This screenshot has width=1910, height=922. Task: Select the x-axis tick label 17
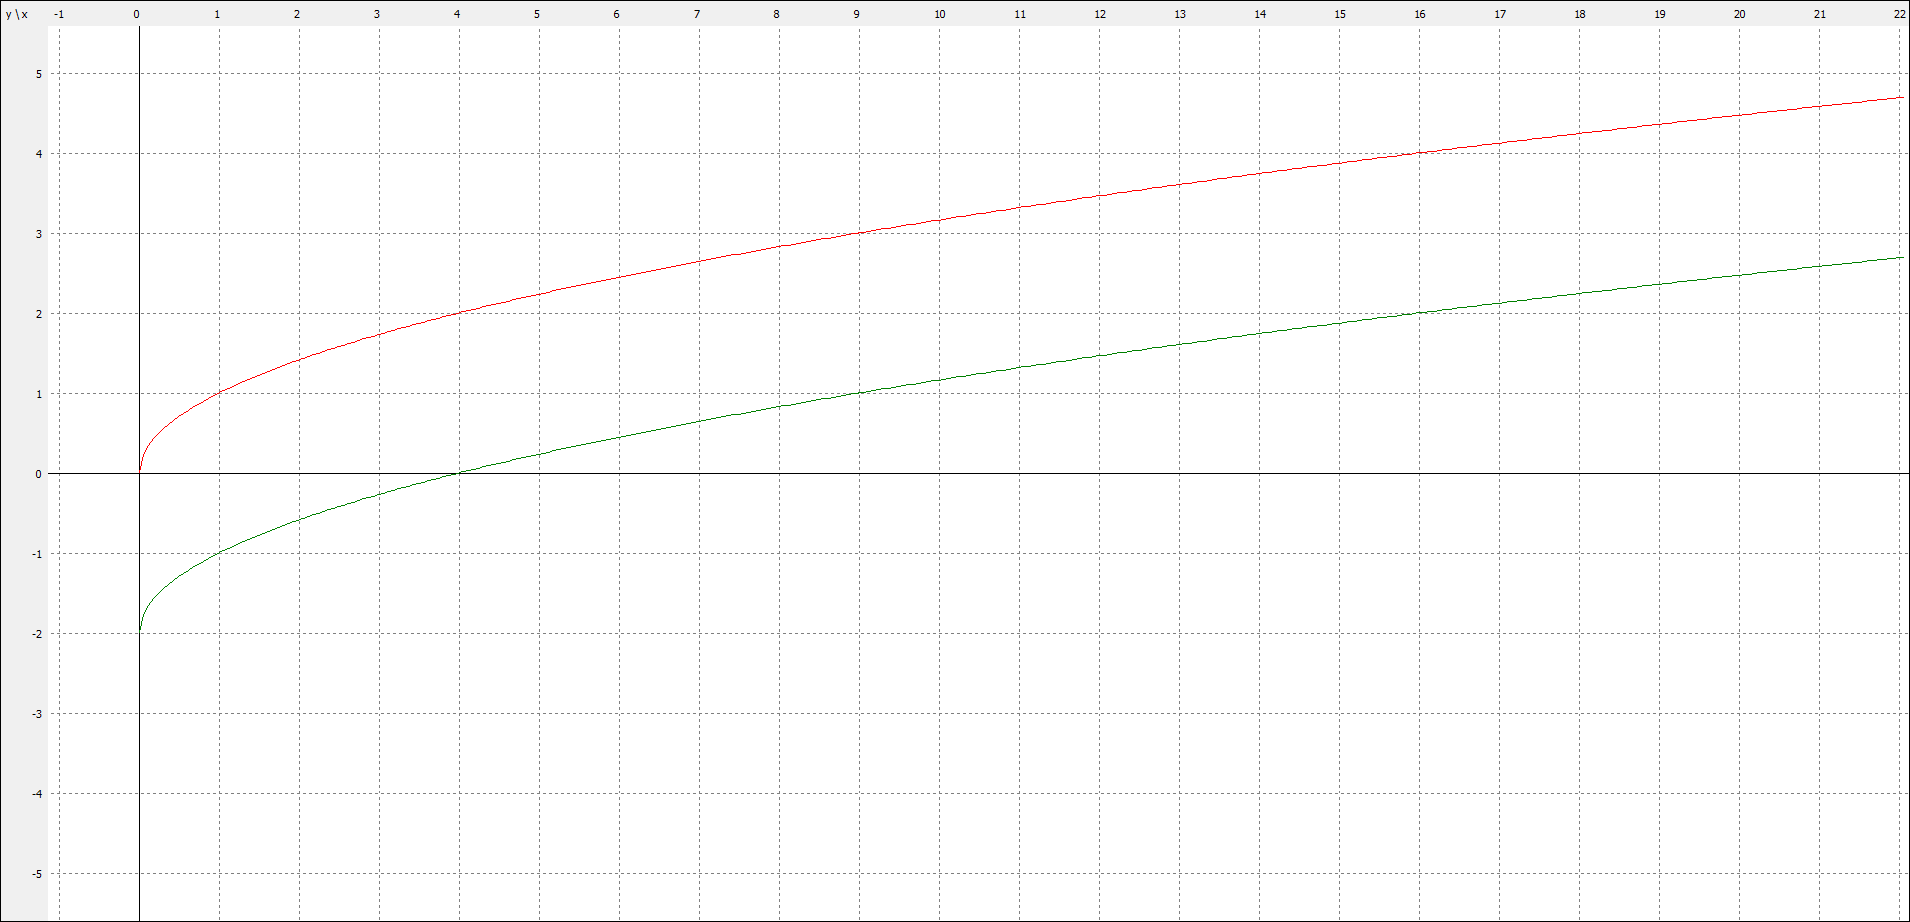(1499, 14)
